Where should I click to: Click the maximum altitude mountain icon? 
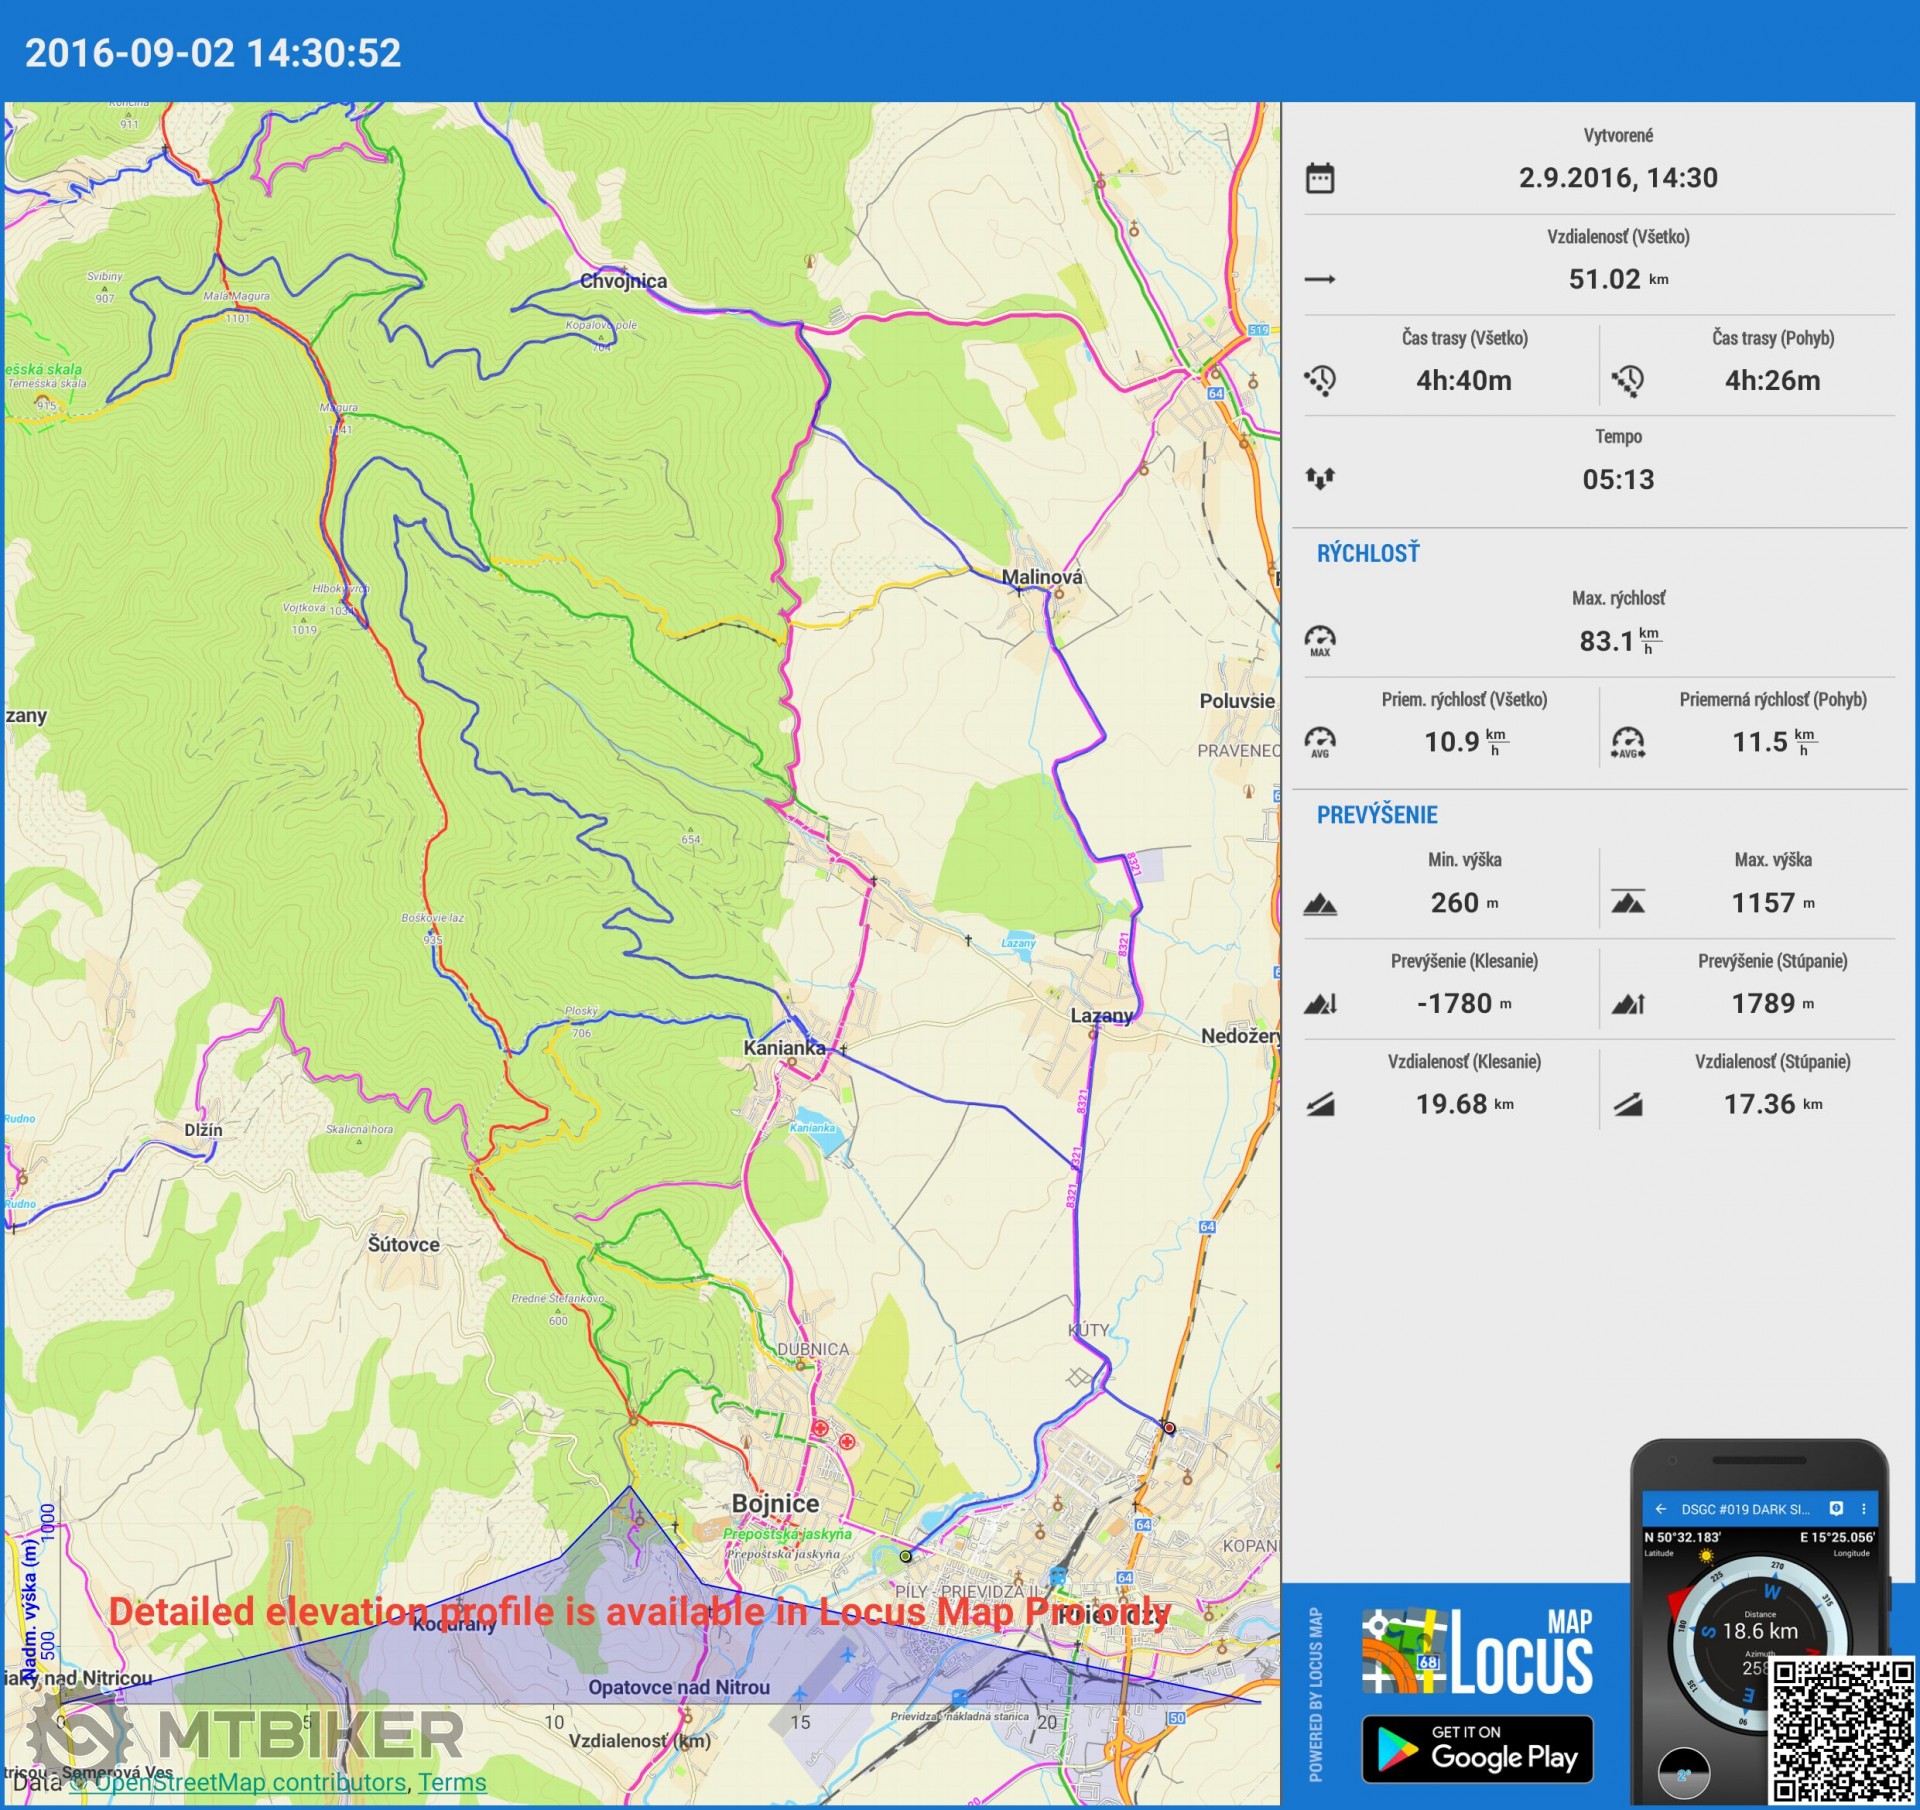1628,903
